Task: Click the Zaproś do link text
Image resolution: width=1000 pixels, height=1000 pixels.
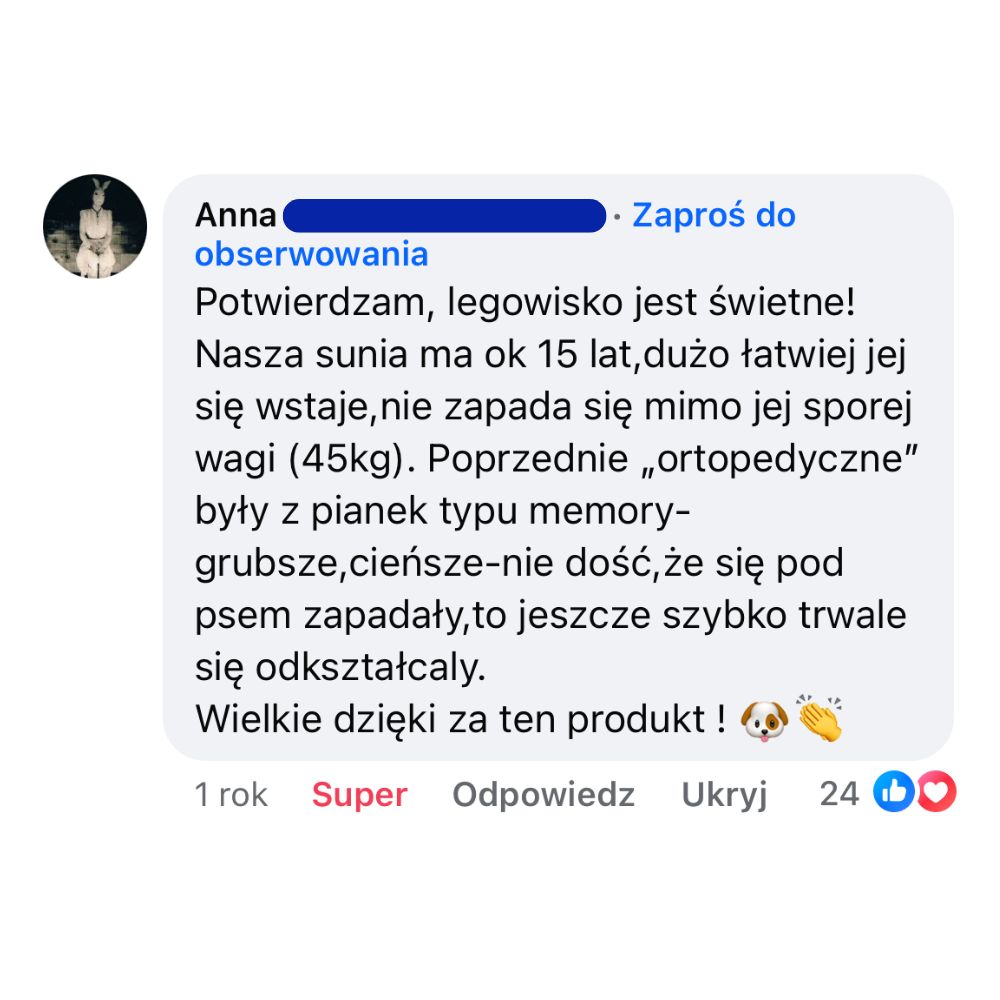Action: pyautogui.click(x=714, y=215)
